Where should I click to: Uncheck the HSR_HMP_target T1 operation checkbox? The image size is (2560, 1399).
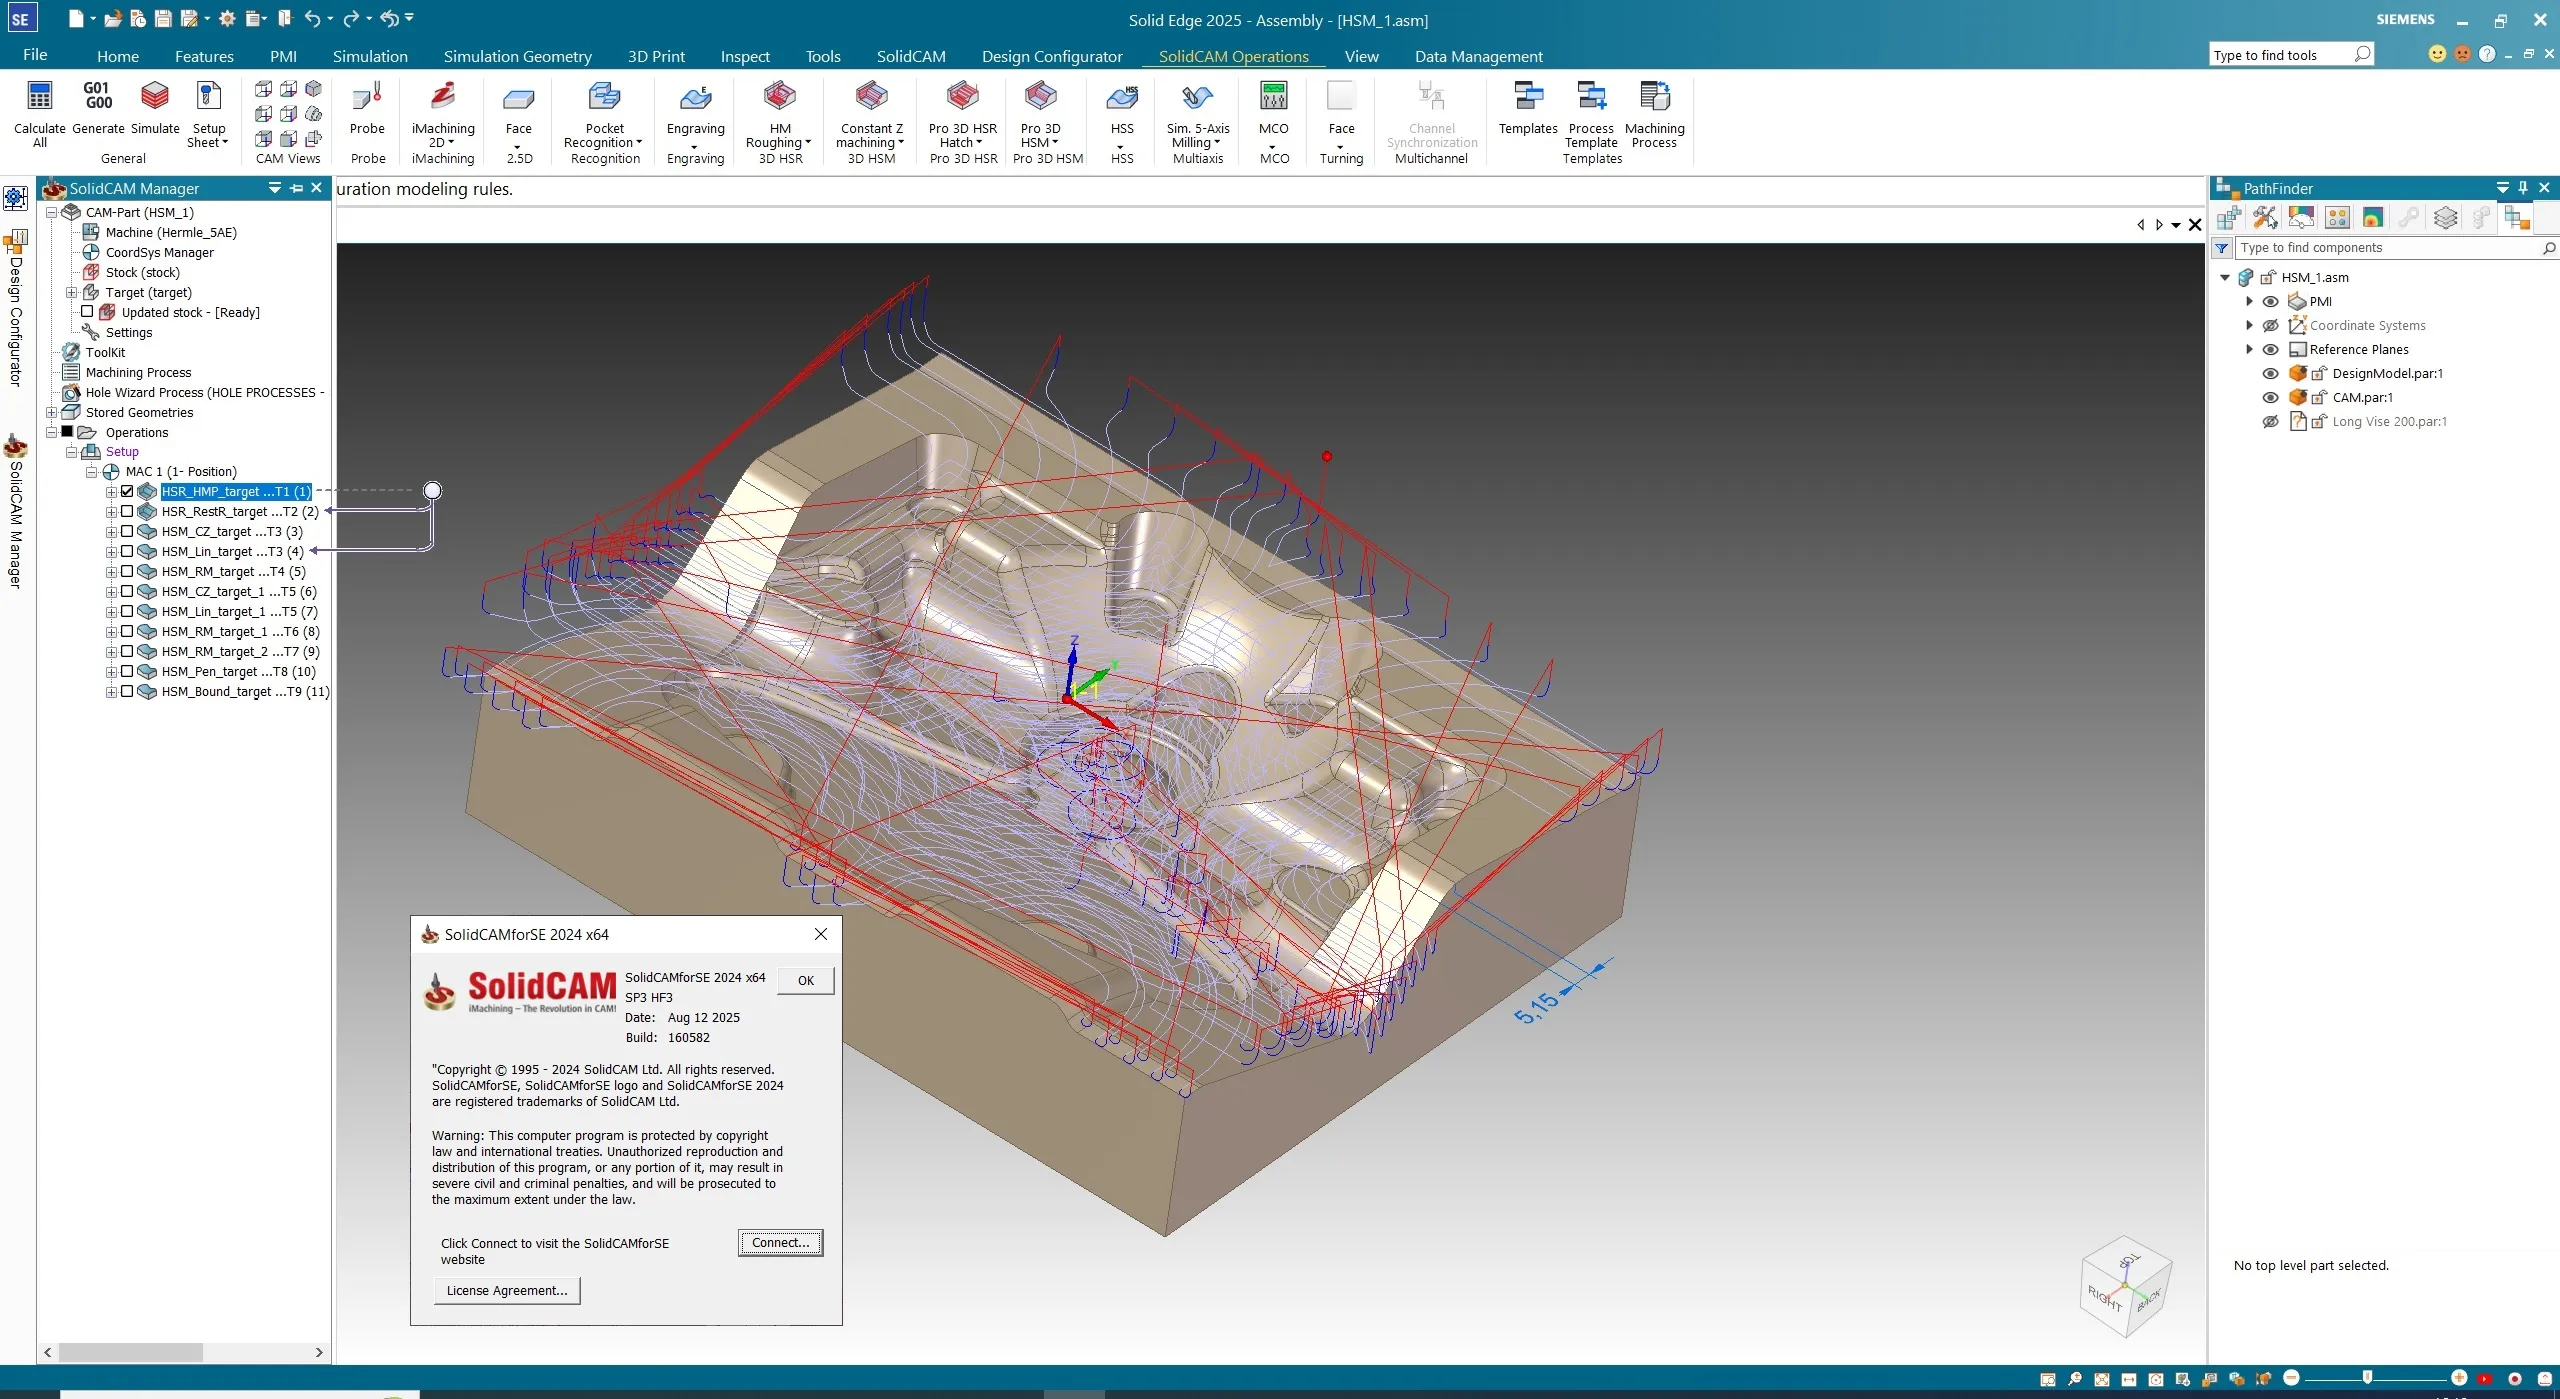[127, 491]
